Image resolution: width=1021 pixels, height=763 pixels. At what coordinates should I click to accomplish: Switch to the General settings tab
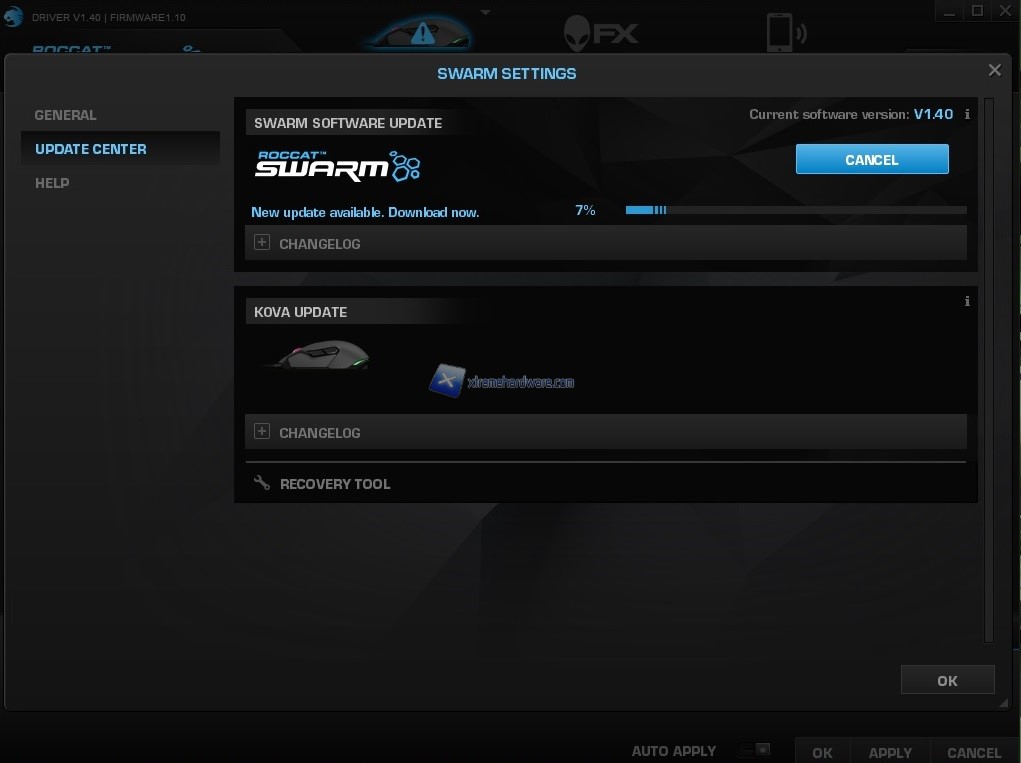tap(66, 115)
